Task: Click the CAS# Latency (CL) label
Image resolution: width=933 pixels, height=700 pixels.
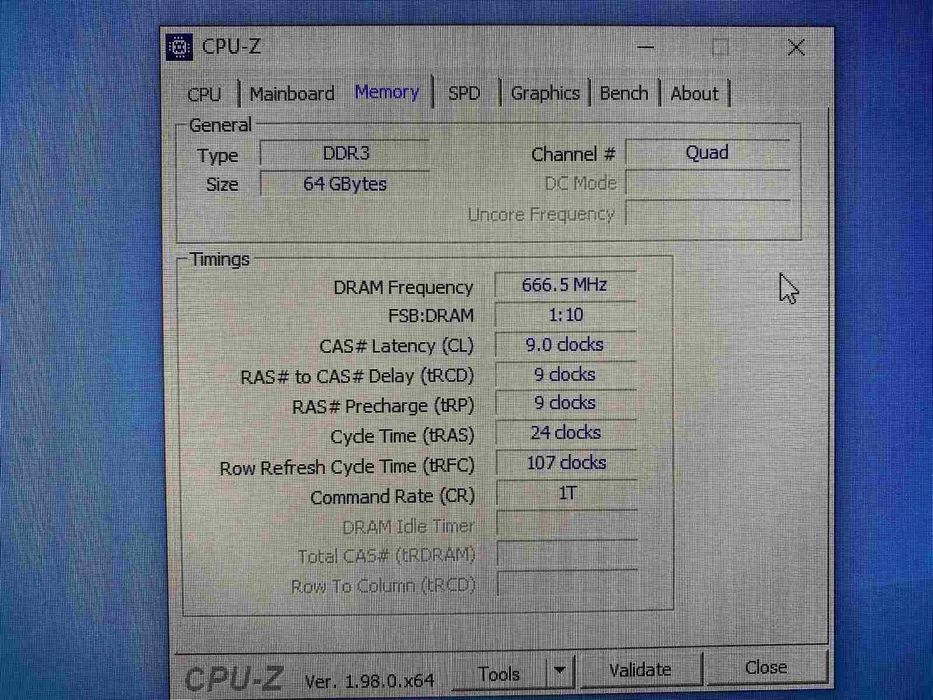Action: 396,346
